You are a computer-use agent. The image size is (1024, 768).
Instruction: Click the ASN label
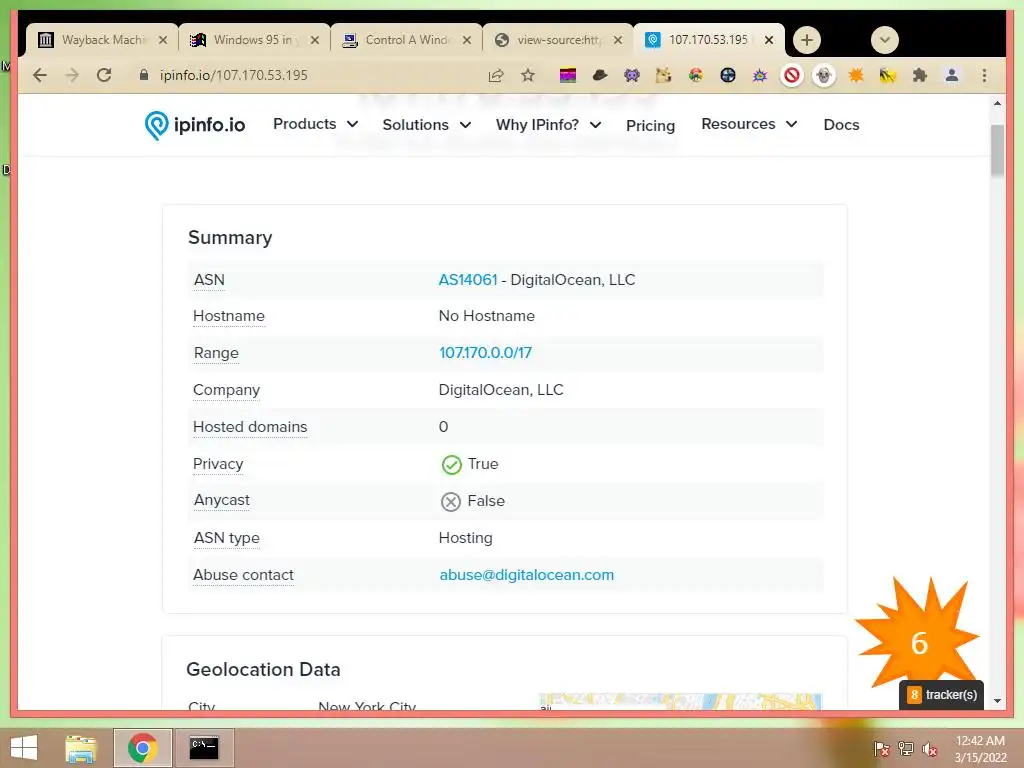pyautogui.click(x=209, y=280)
